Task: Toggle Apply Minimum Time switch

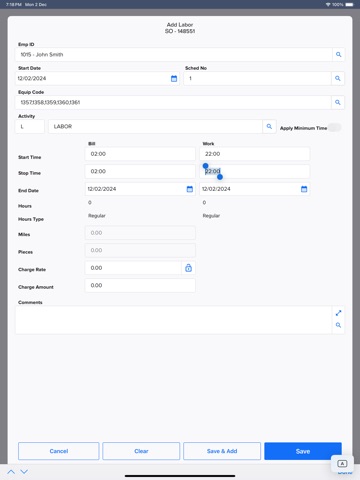Action: pyautogui.click(x=334, y=127)
